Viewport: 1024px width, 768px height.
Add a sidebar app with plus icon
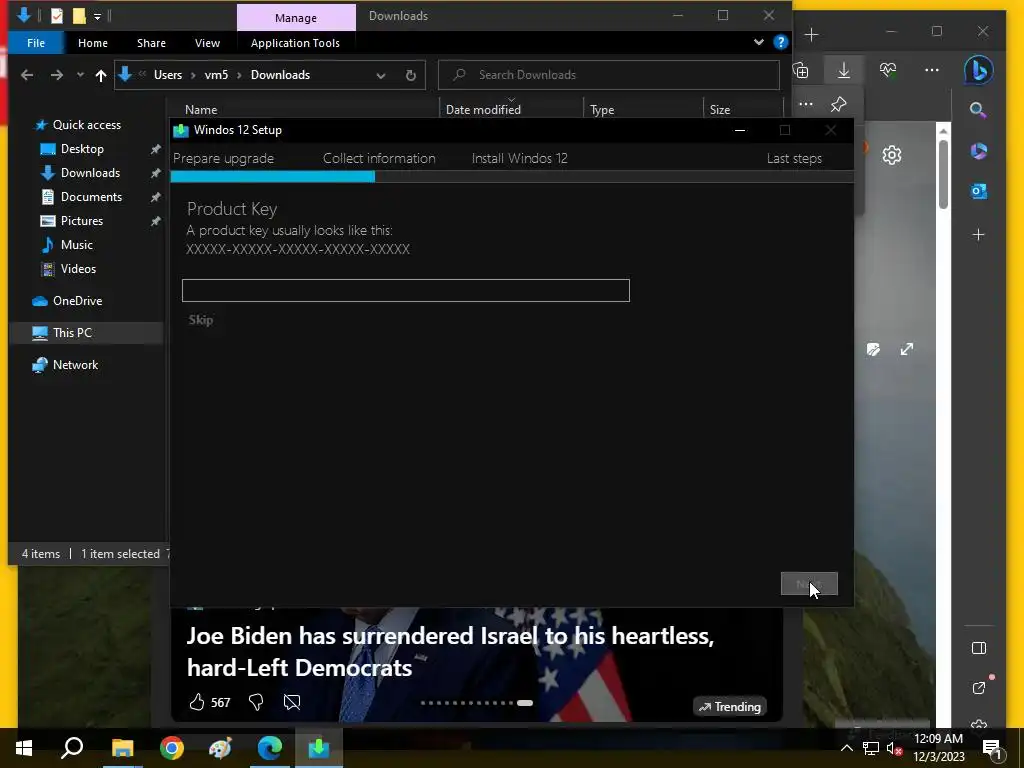pyautogui.click(x=978, y=234)
